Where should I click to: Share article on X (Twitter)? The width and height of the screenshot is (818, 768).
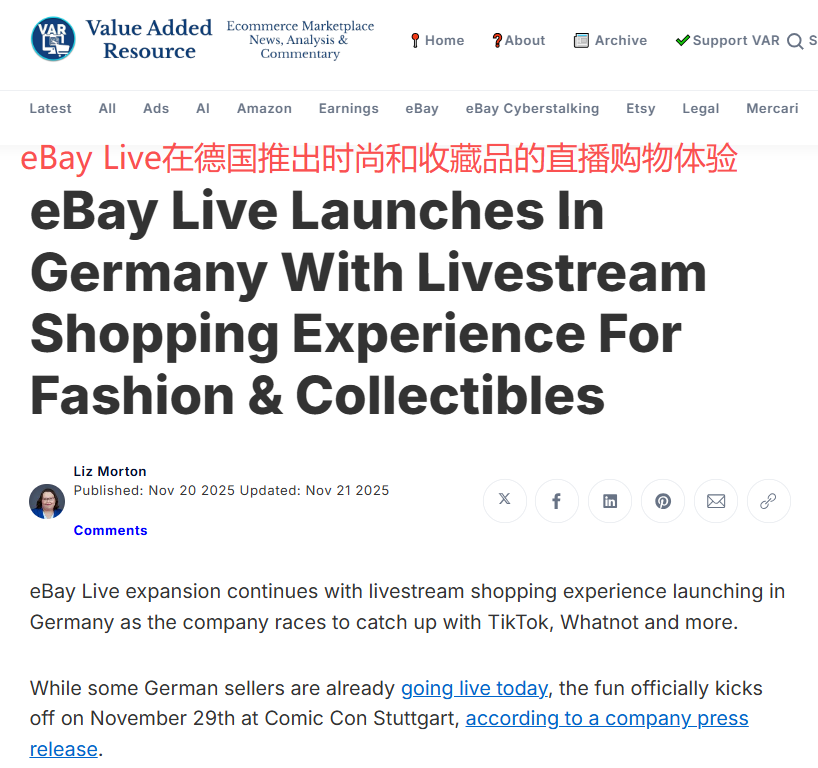coord(504,501)
